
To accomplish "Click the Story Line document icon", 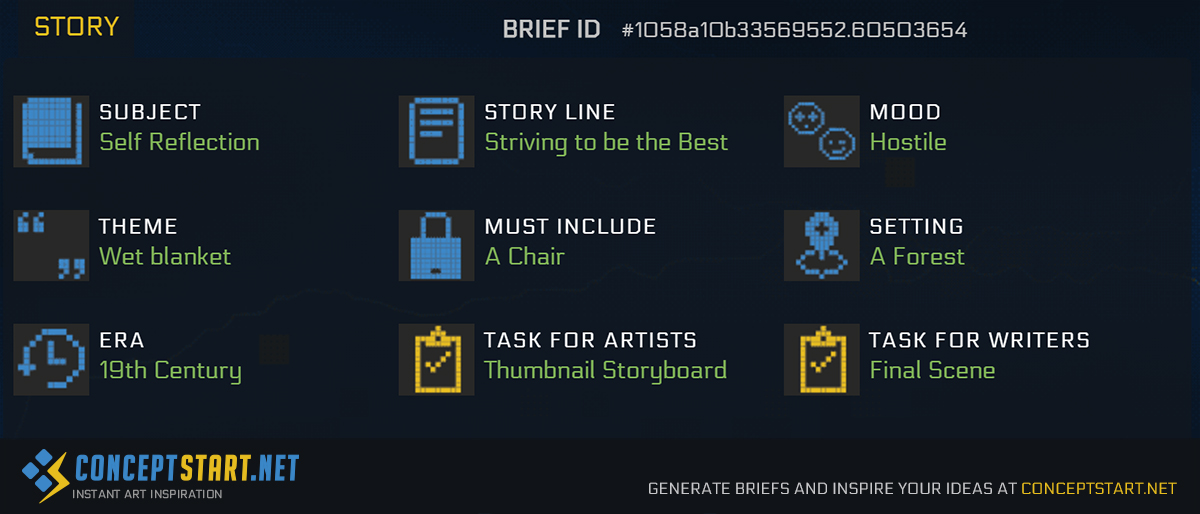I will click(436, 131).
